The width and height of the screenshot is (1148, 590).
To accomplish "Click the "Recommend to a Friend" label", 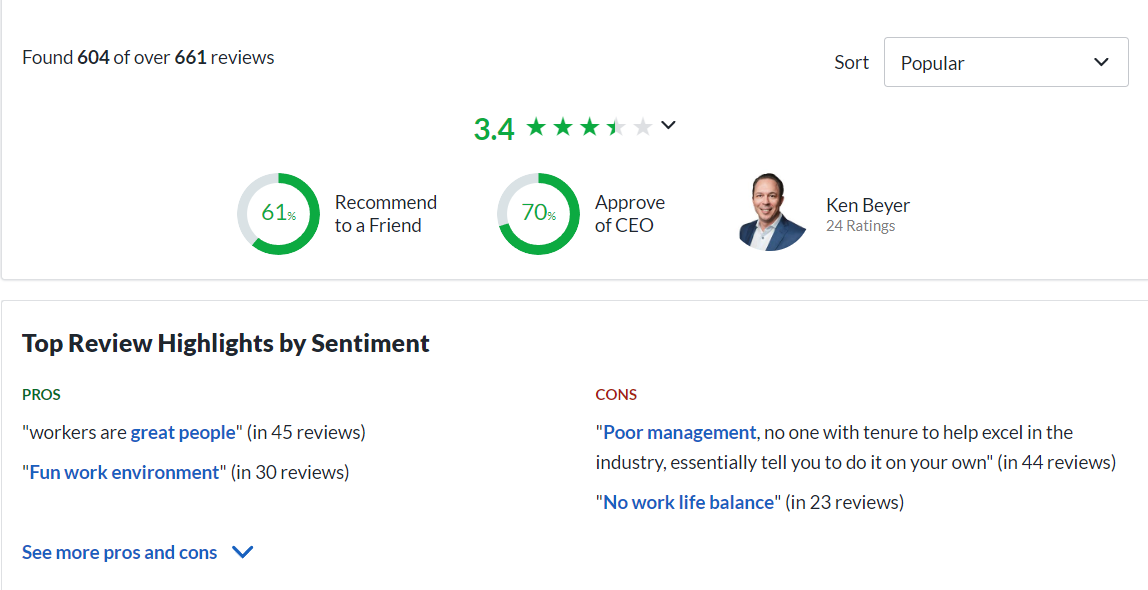I will (x=385, y=214).
